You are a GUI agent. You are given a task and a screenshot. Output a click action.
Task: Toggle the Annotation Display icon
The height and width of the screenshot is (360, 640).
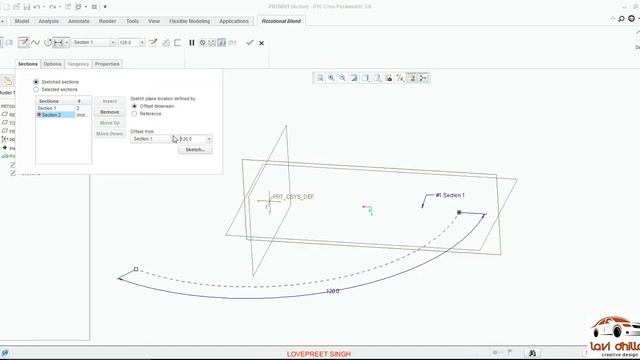point(412,78)
